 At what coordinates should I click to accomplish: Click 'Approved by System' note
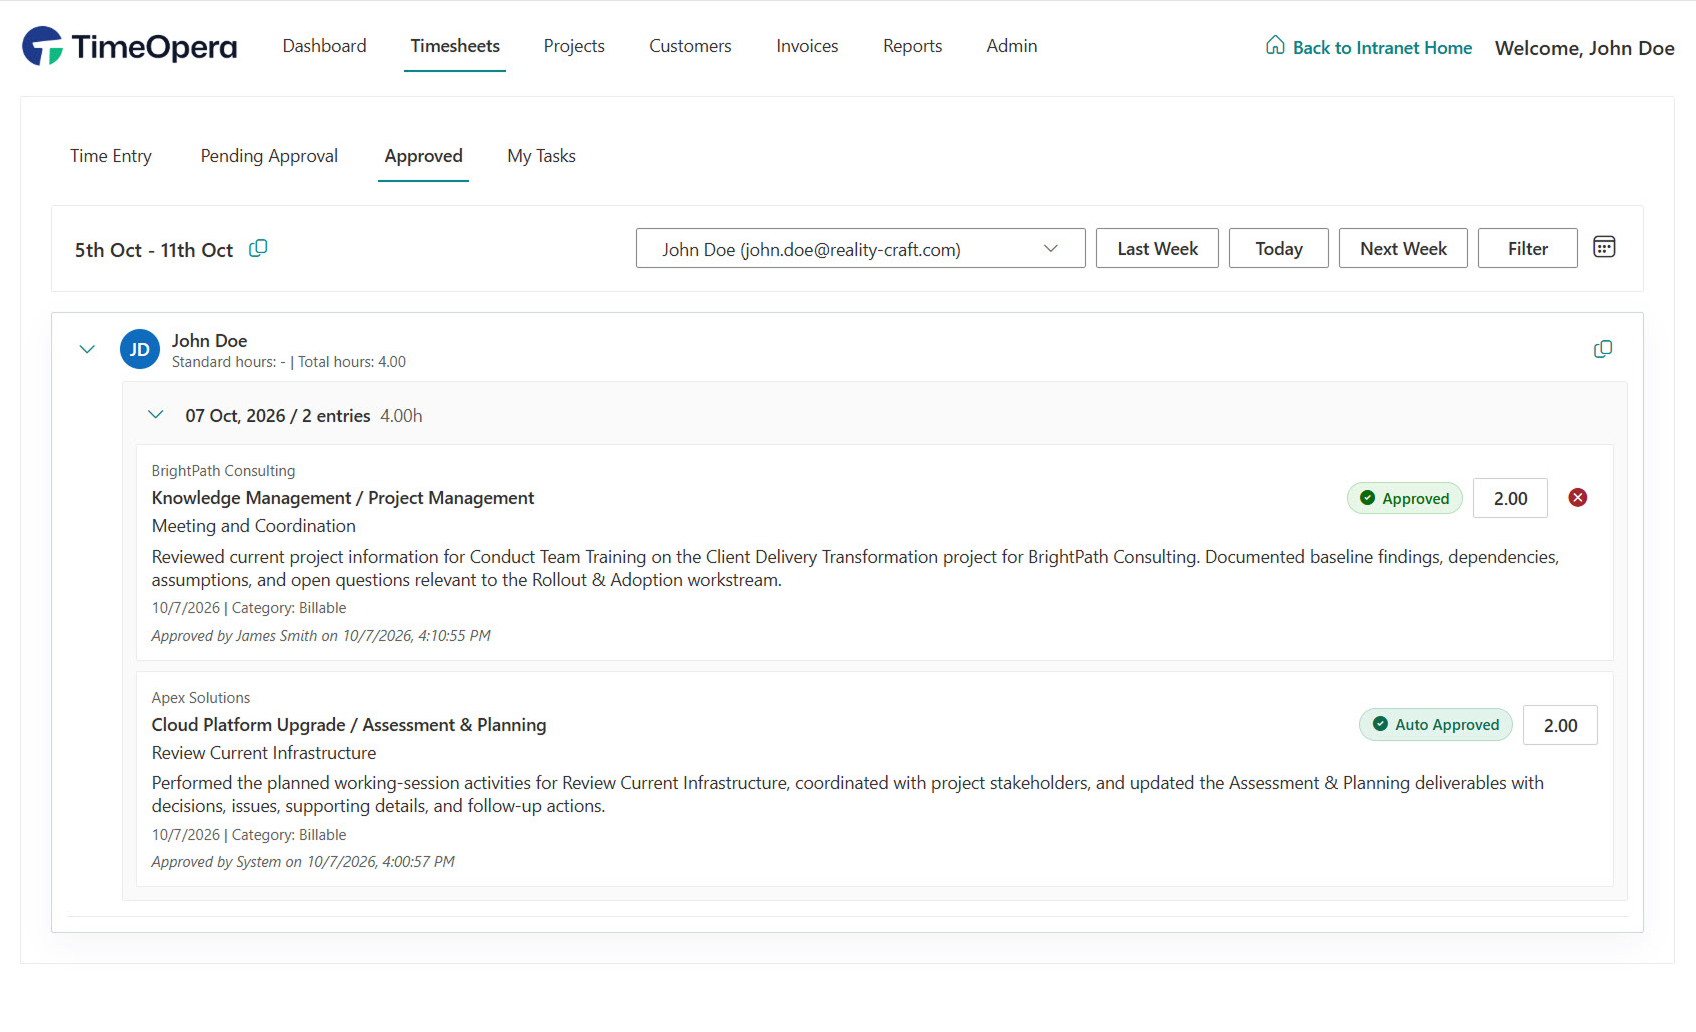303,862
